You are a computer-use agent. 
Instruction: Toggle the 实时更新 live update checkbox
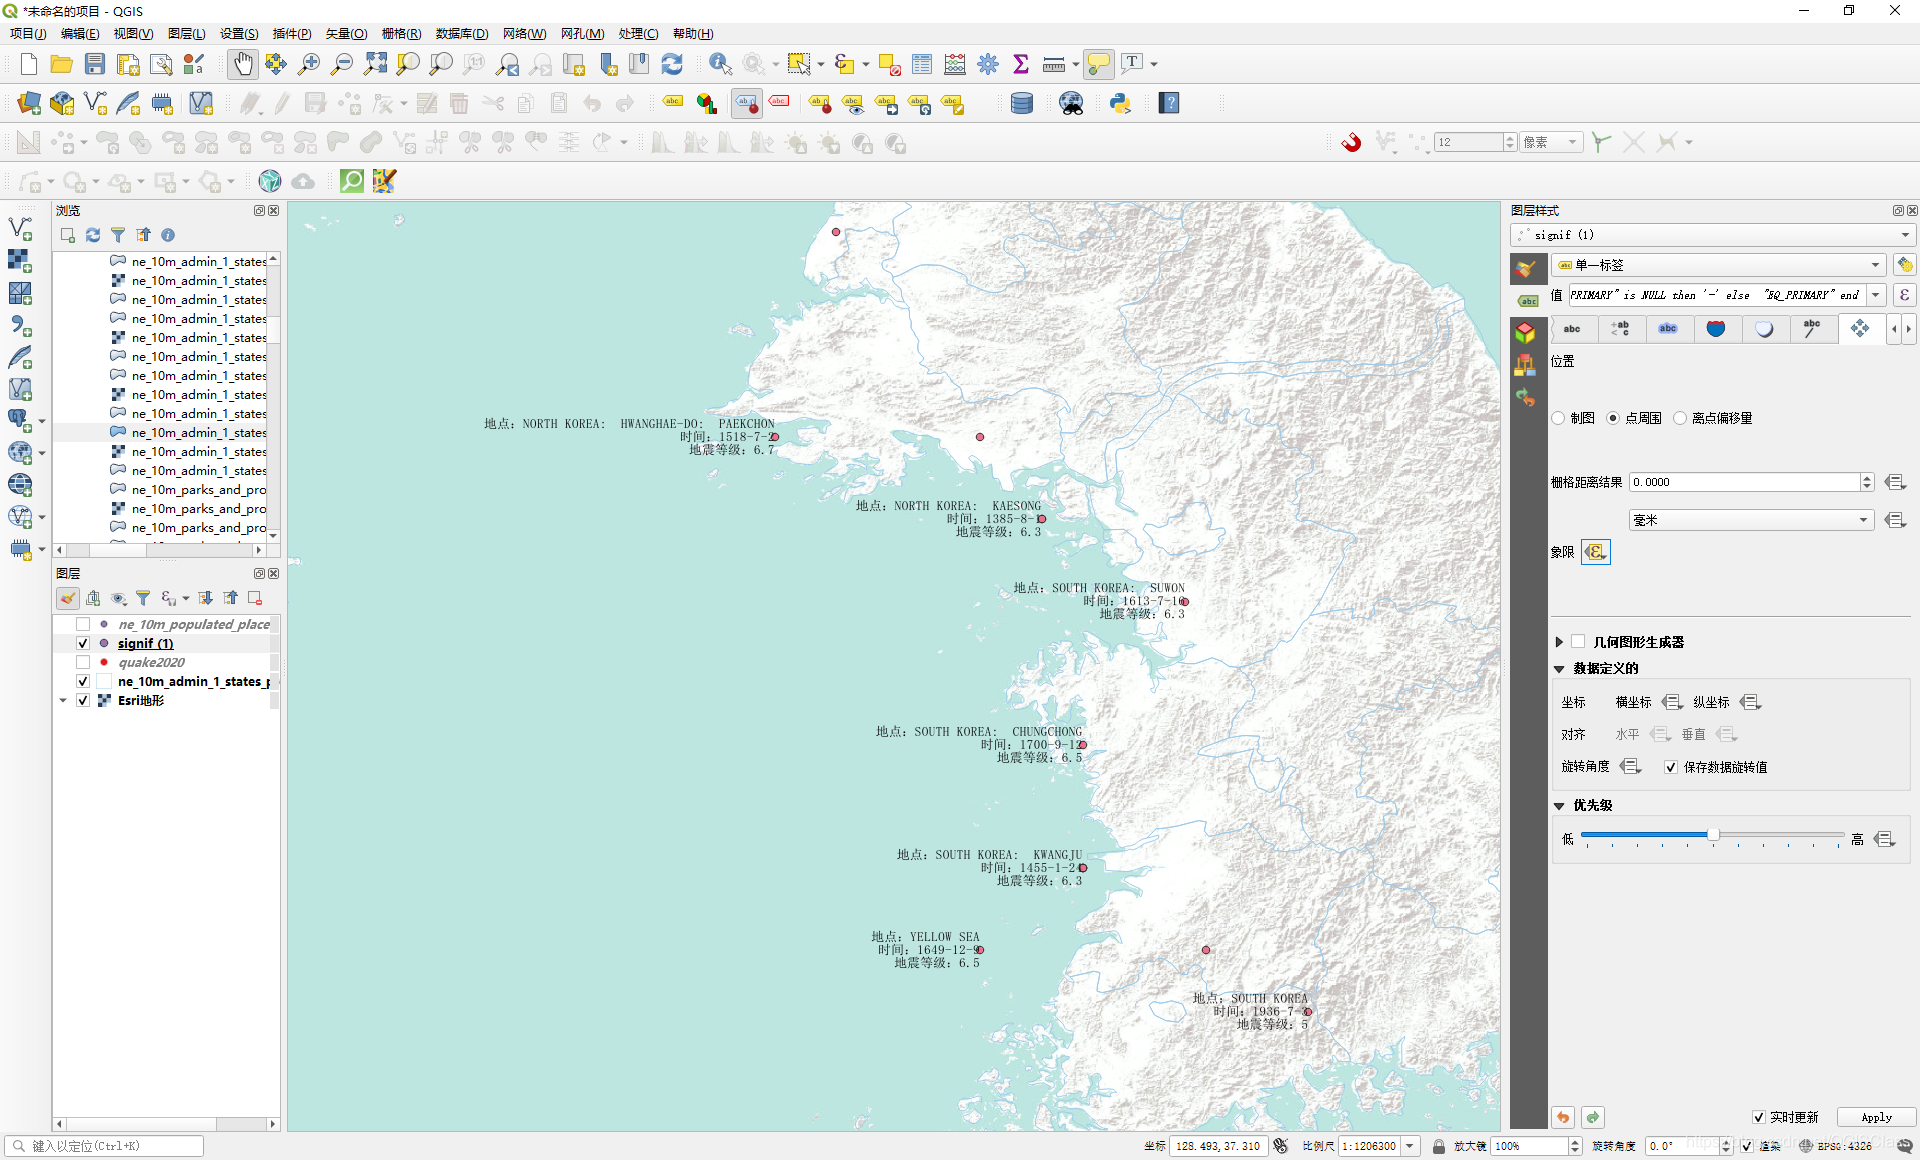pyautogui.click(x=1759, y=1117)
